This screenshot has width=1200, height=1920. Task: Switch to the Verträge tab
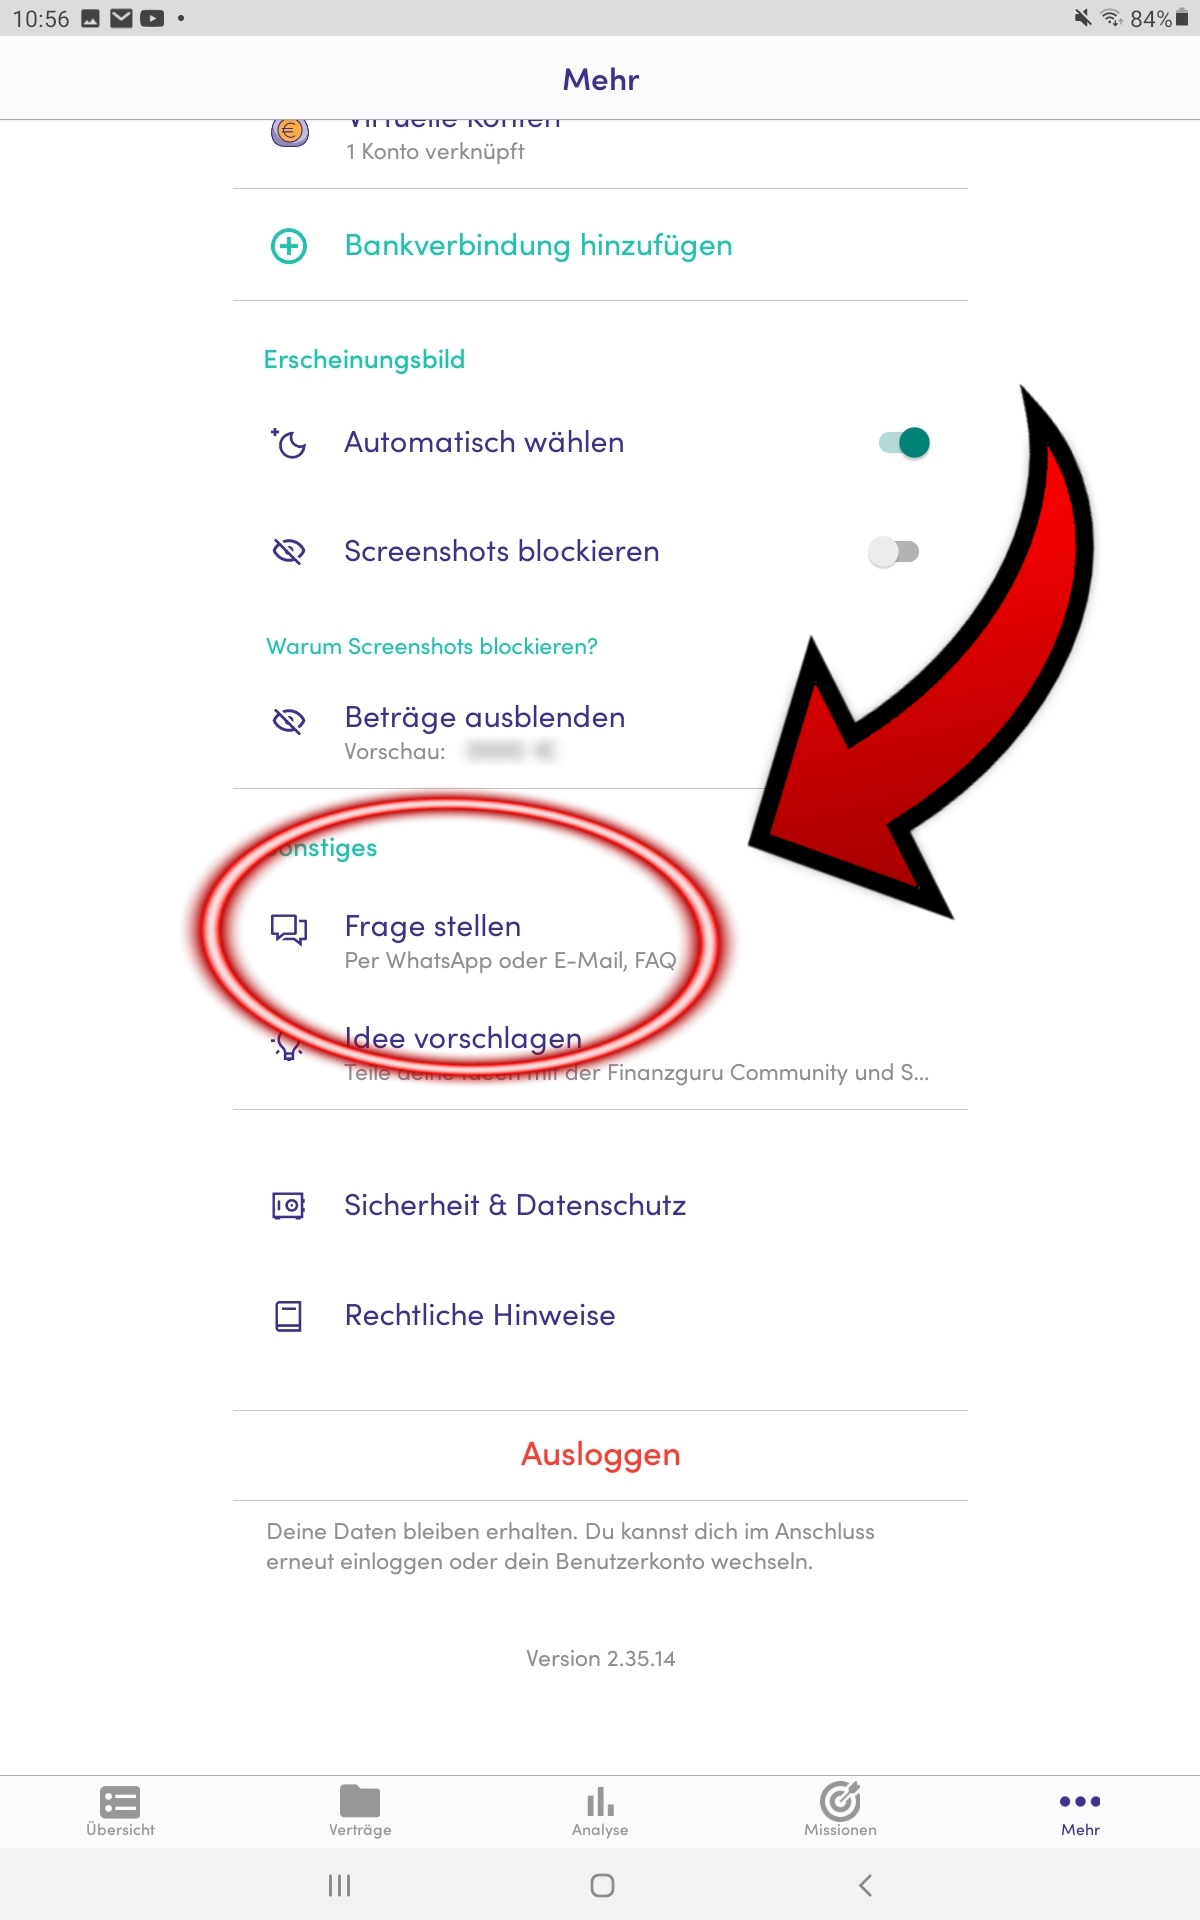(x=360, y=1811)
